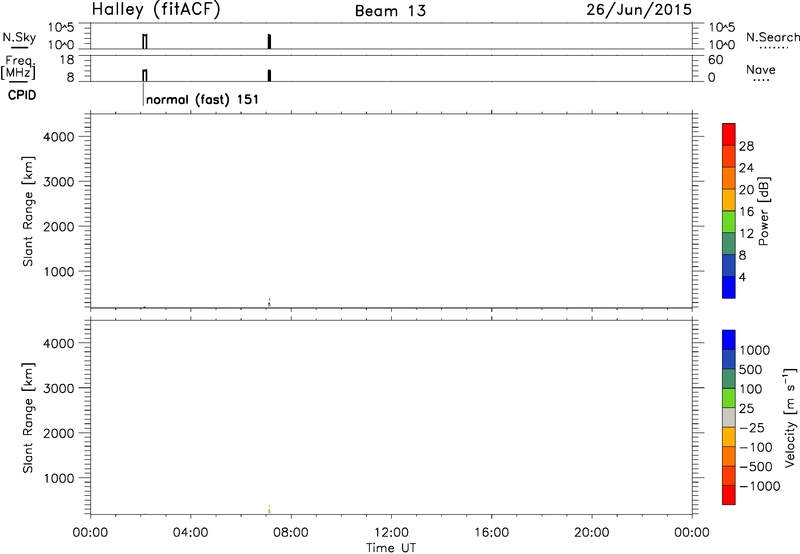
Task: Click "Slant Range [km]" label of power panel
Action: point(28,211)
